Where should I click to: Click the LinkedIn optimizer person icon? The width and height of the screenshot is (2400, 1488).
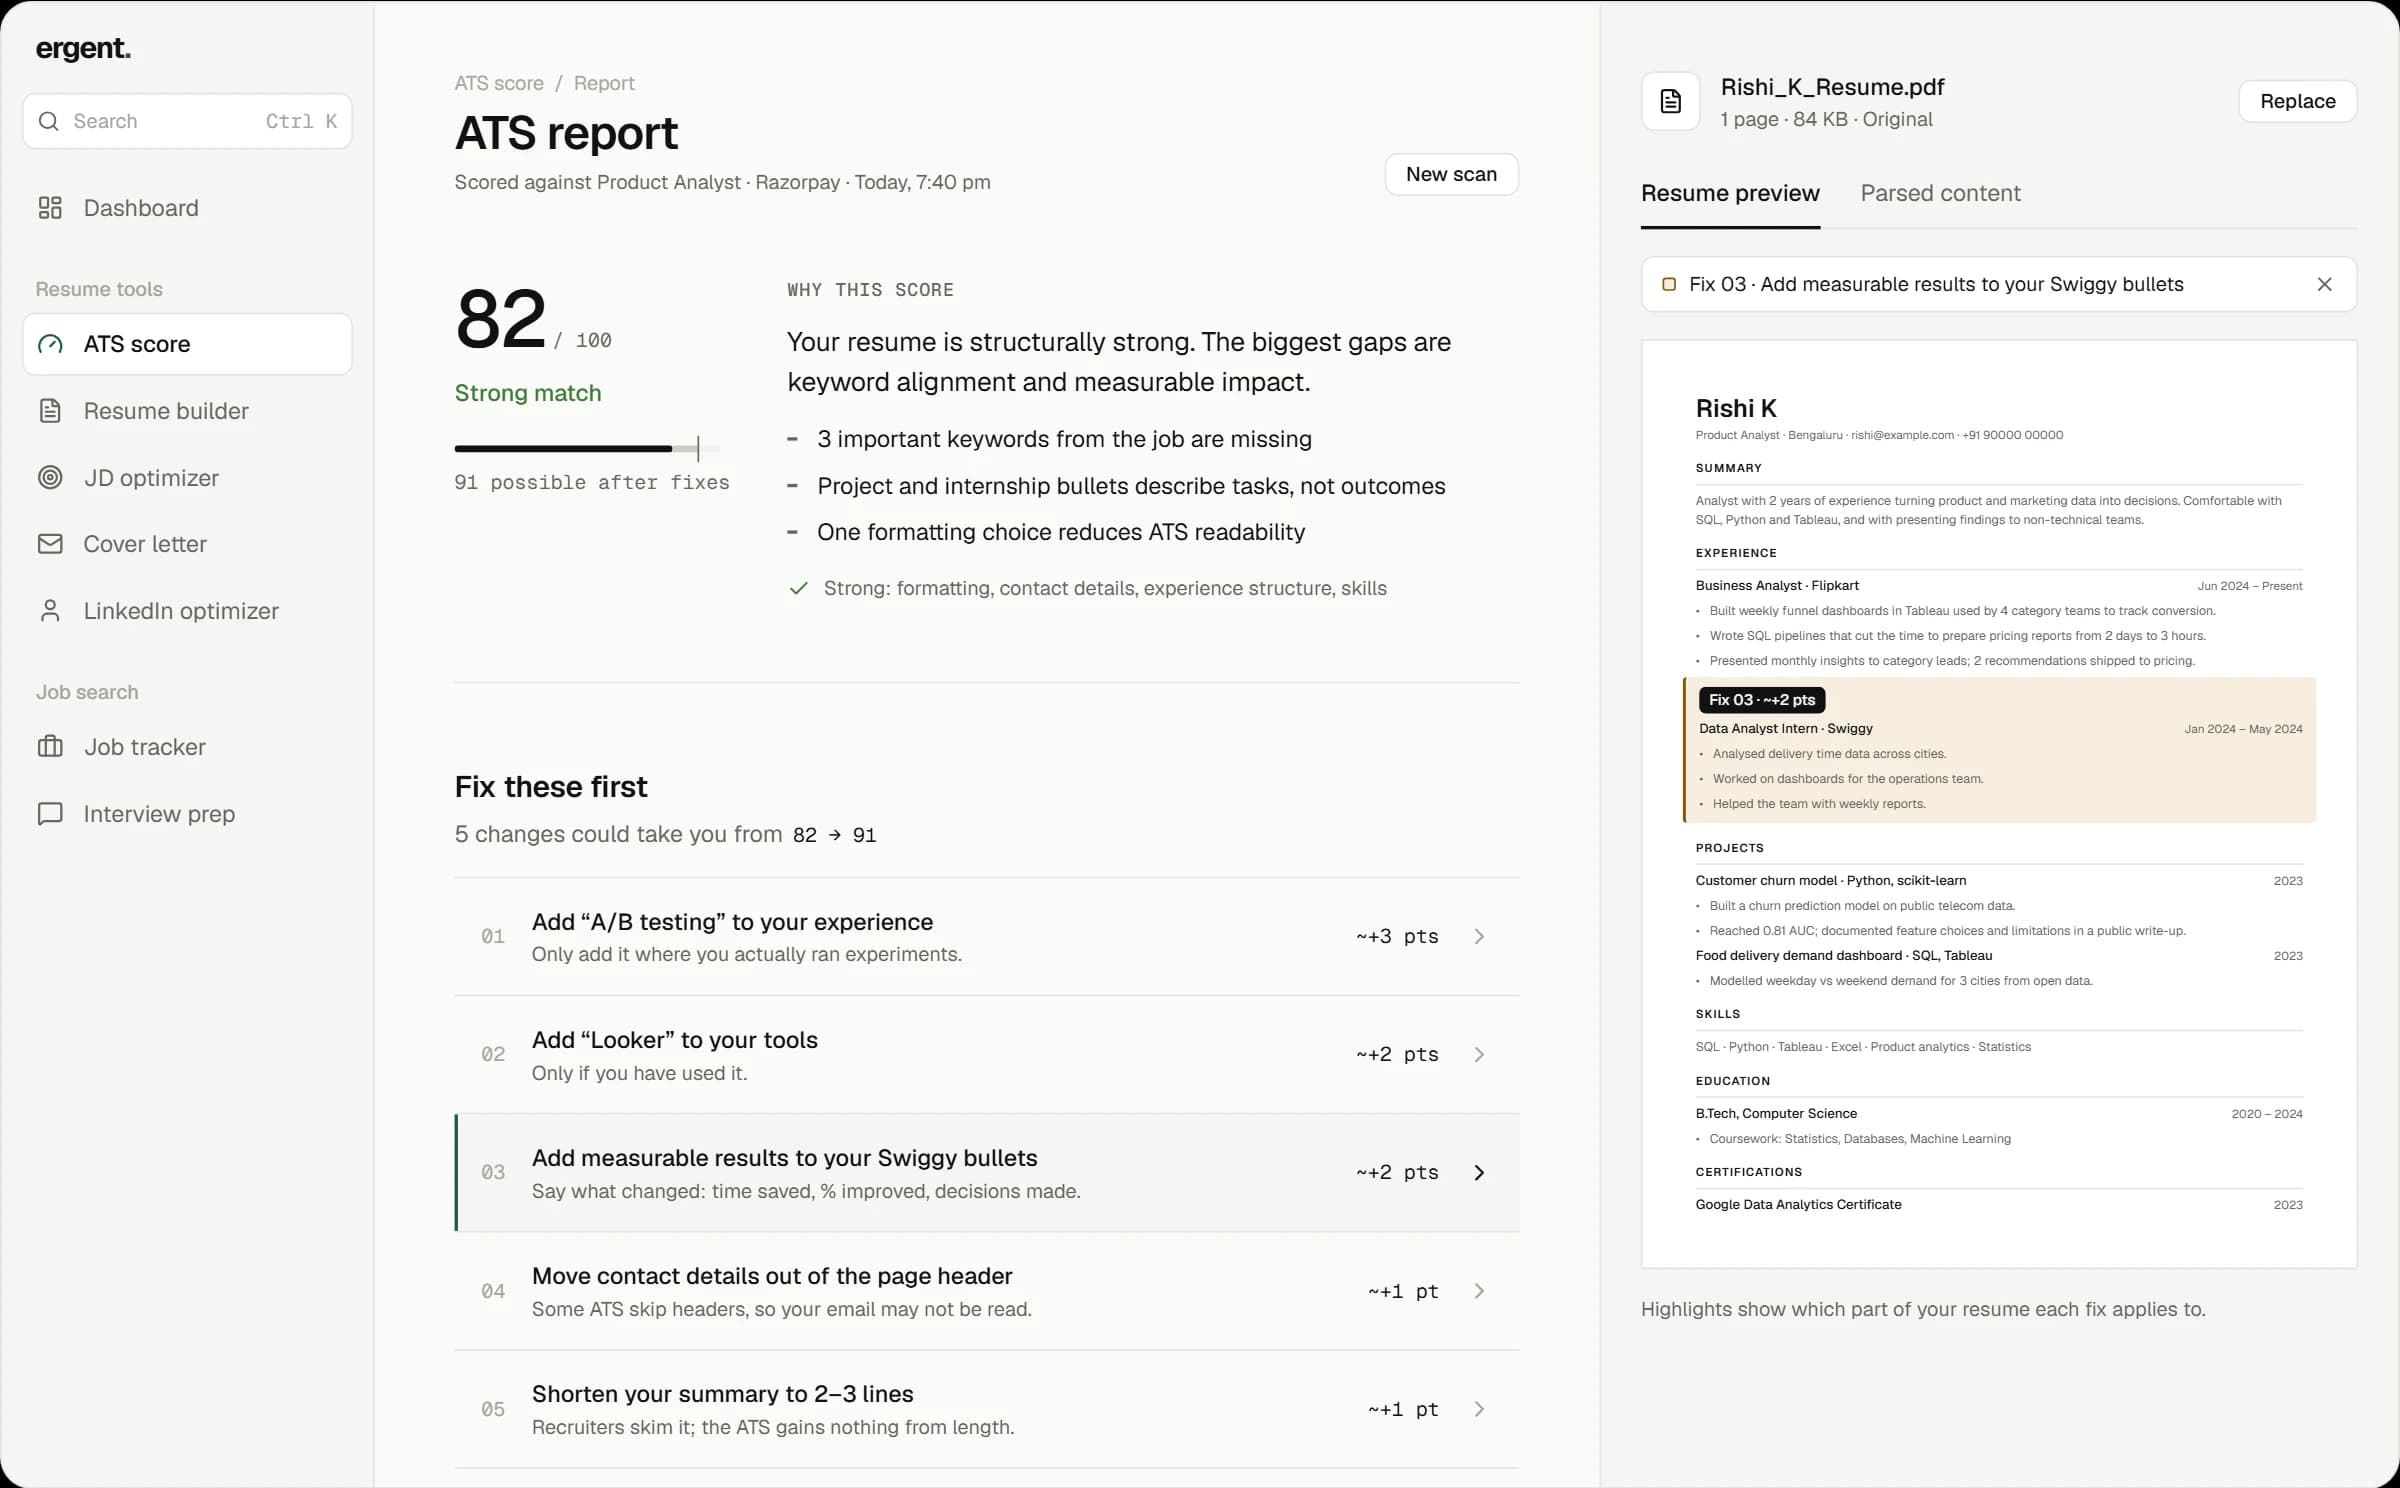point(50,611)
